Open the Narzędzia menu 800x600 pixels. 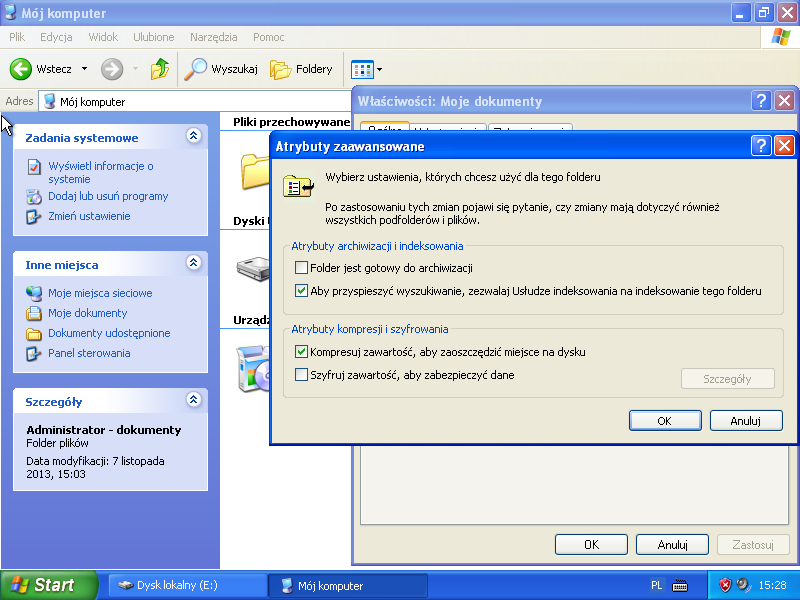214,37
